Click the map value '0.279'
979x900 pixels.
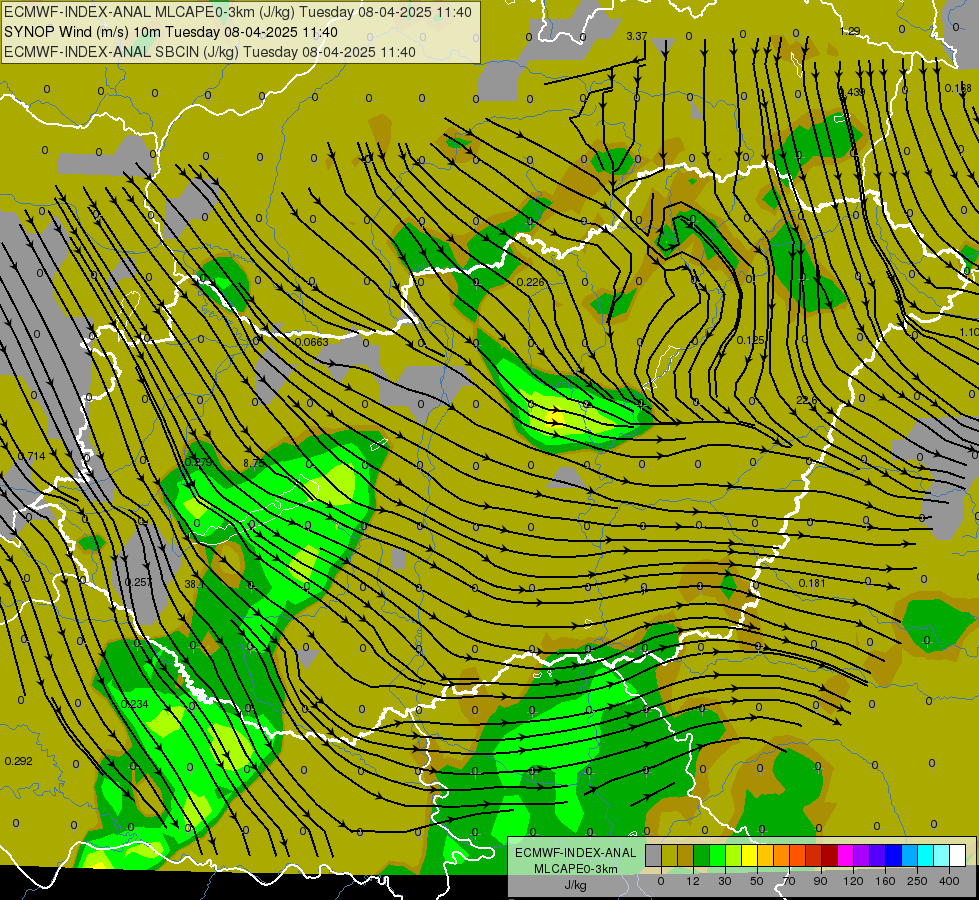pos(199,462)
